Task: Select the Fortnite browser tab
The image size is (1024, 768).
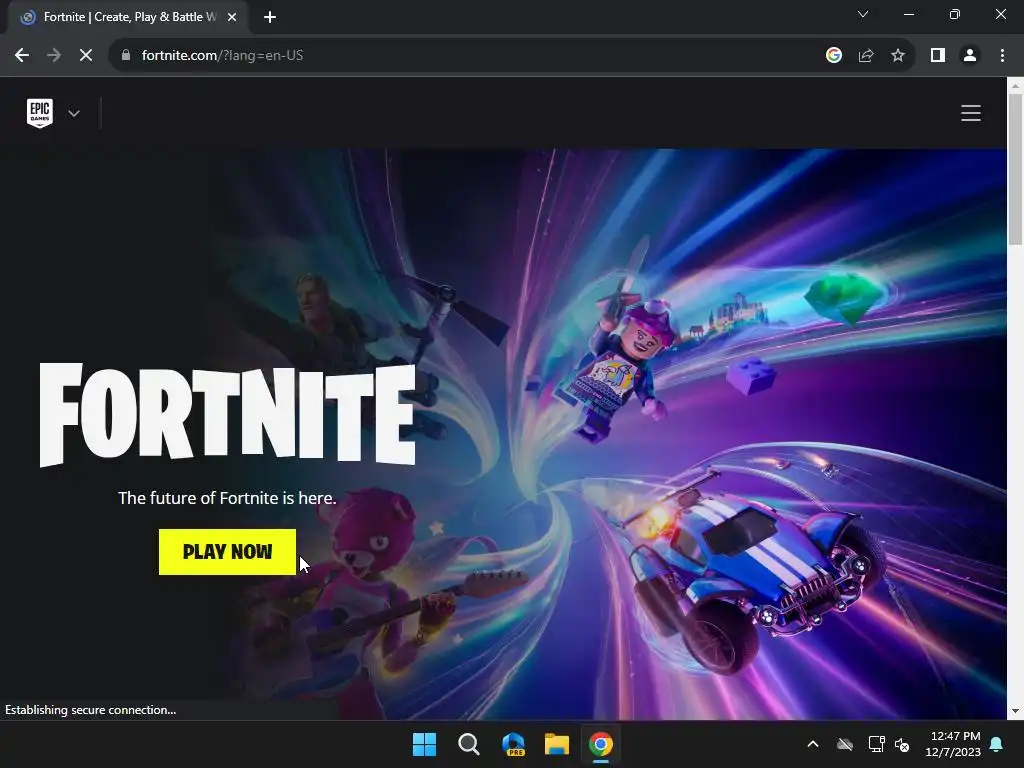Action: 128,17
